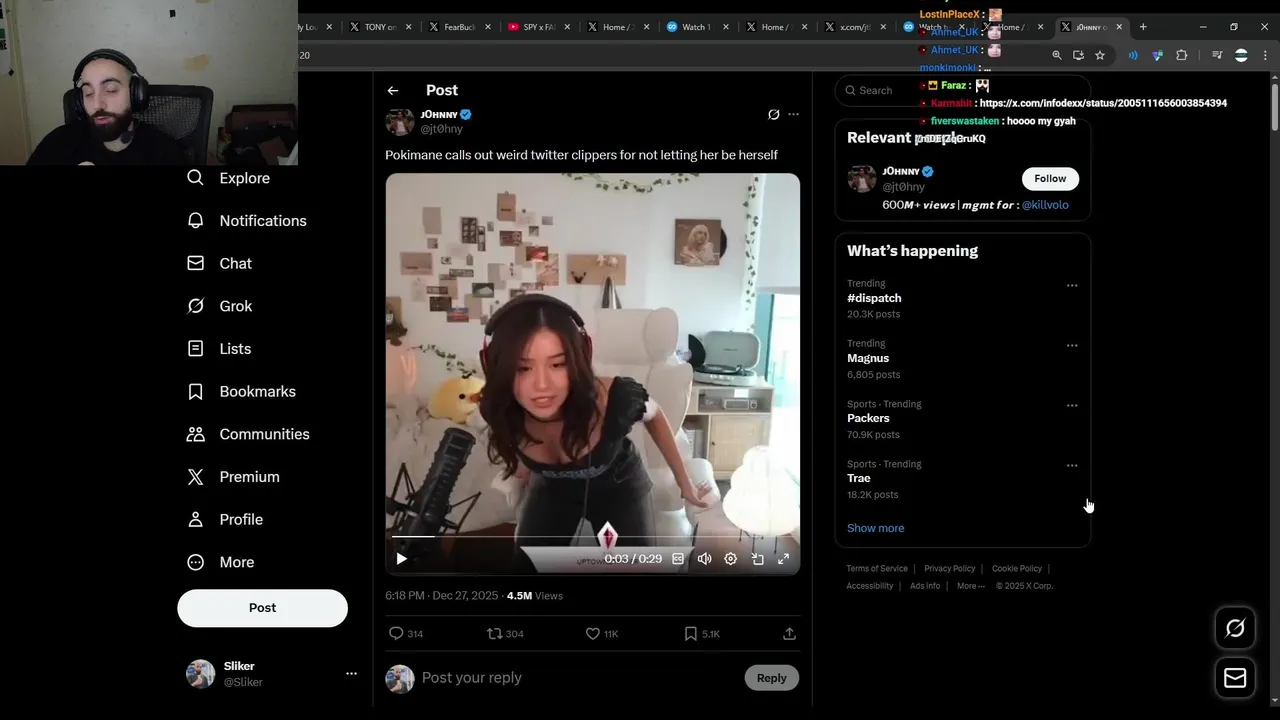Go back with the Post back arrow
The height and width of the screenshot is (720, 1280).
coord(393,90)
